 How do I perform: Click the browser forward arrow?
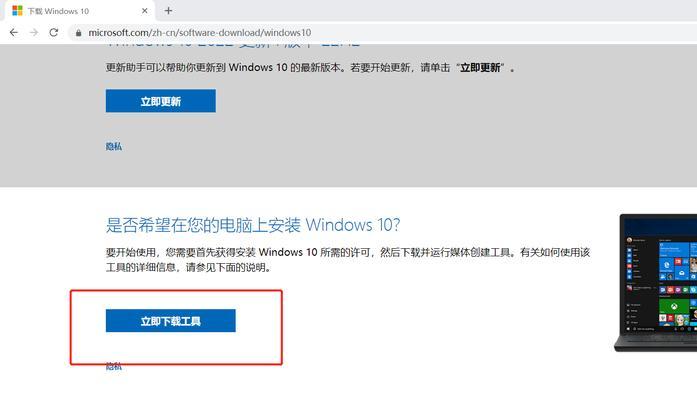tap(34, 32)
